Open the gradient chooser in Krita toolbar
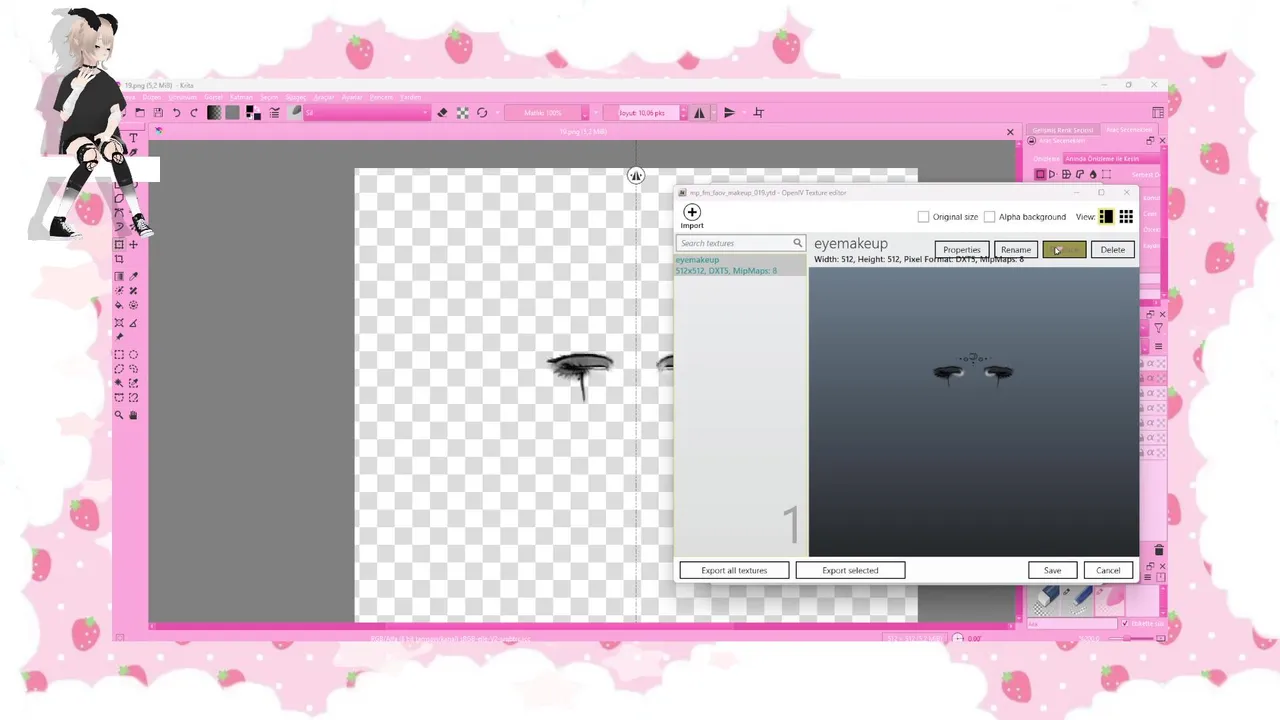 [214, 112]
